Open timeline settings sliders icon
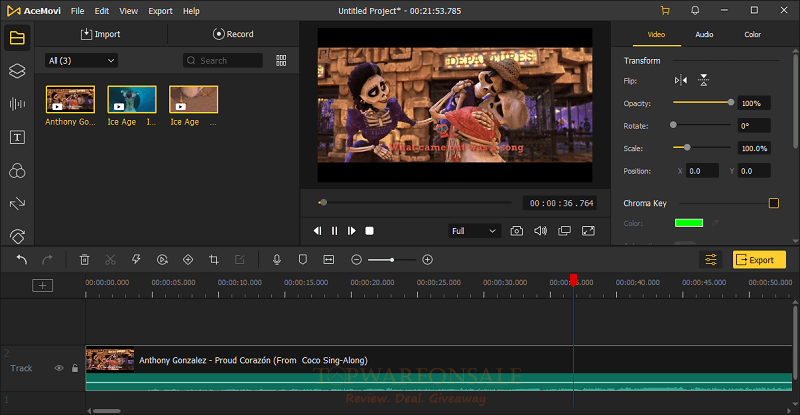800x415 pixels. 711,260
